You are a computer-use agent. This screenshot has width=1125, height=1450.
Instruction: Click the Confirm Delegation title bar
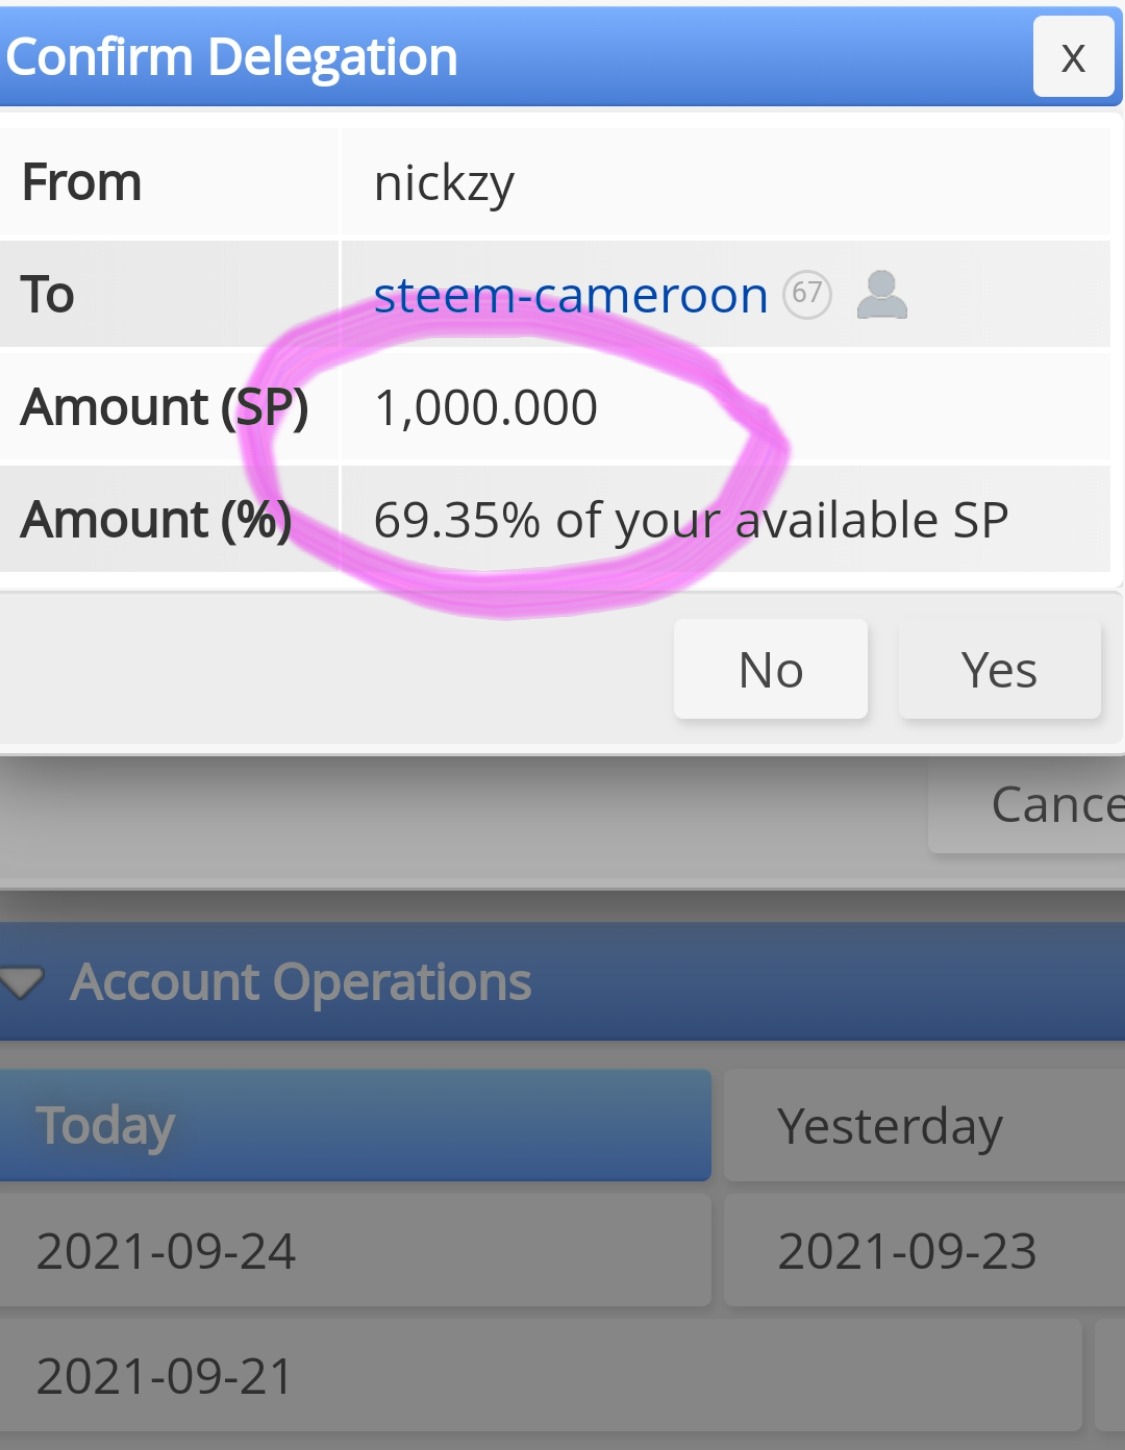point(500,57)
